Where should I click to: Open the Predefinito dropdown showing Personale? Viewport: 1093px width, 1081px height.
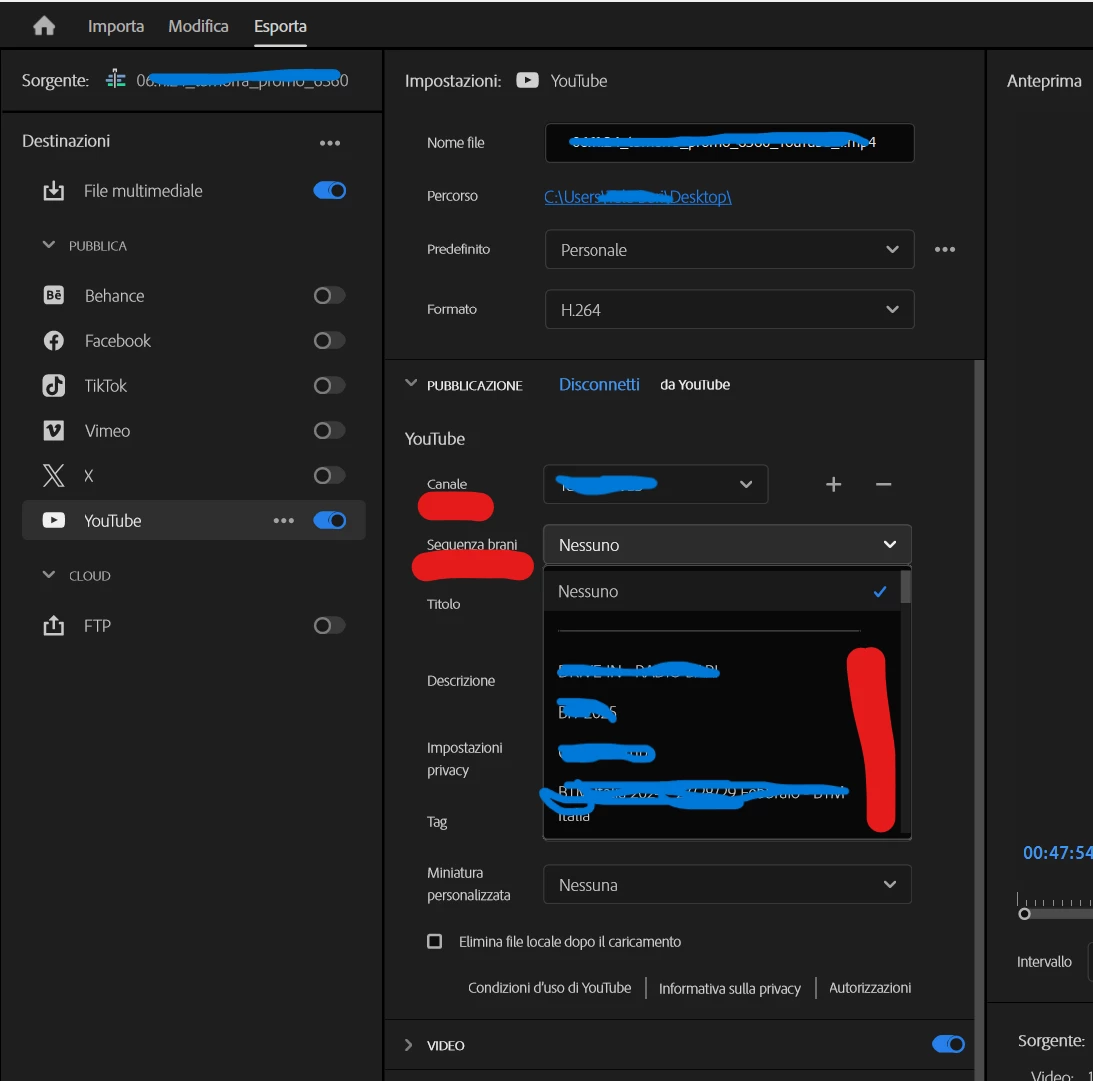(729, 250)
